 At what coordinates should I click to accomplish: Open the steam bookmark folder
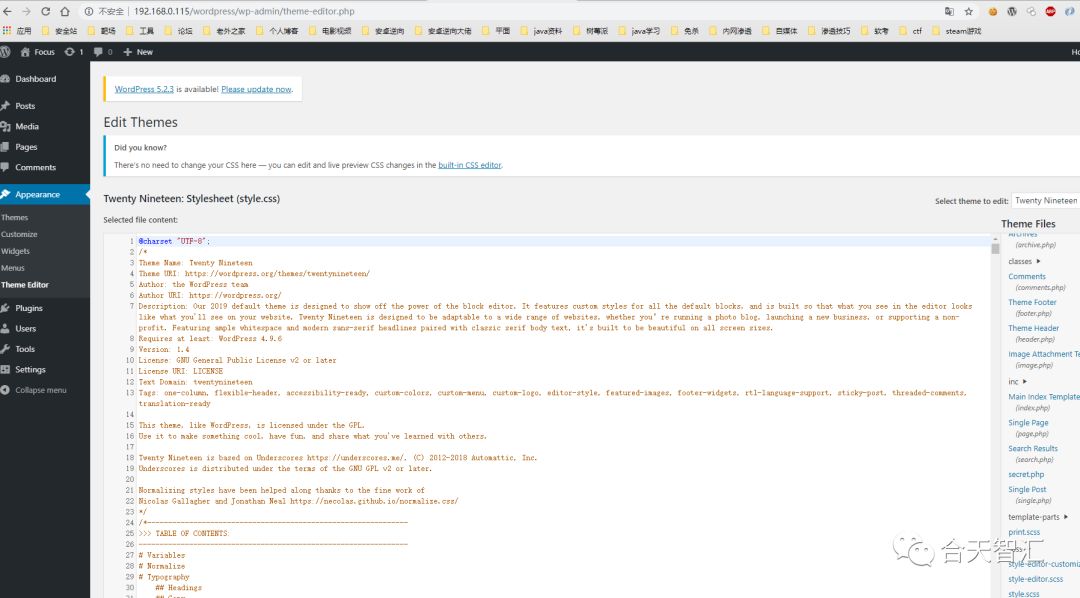[957, 31]
